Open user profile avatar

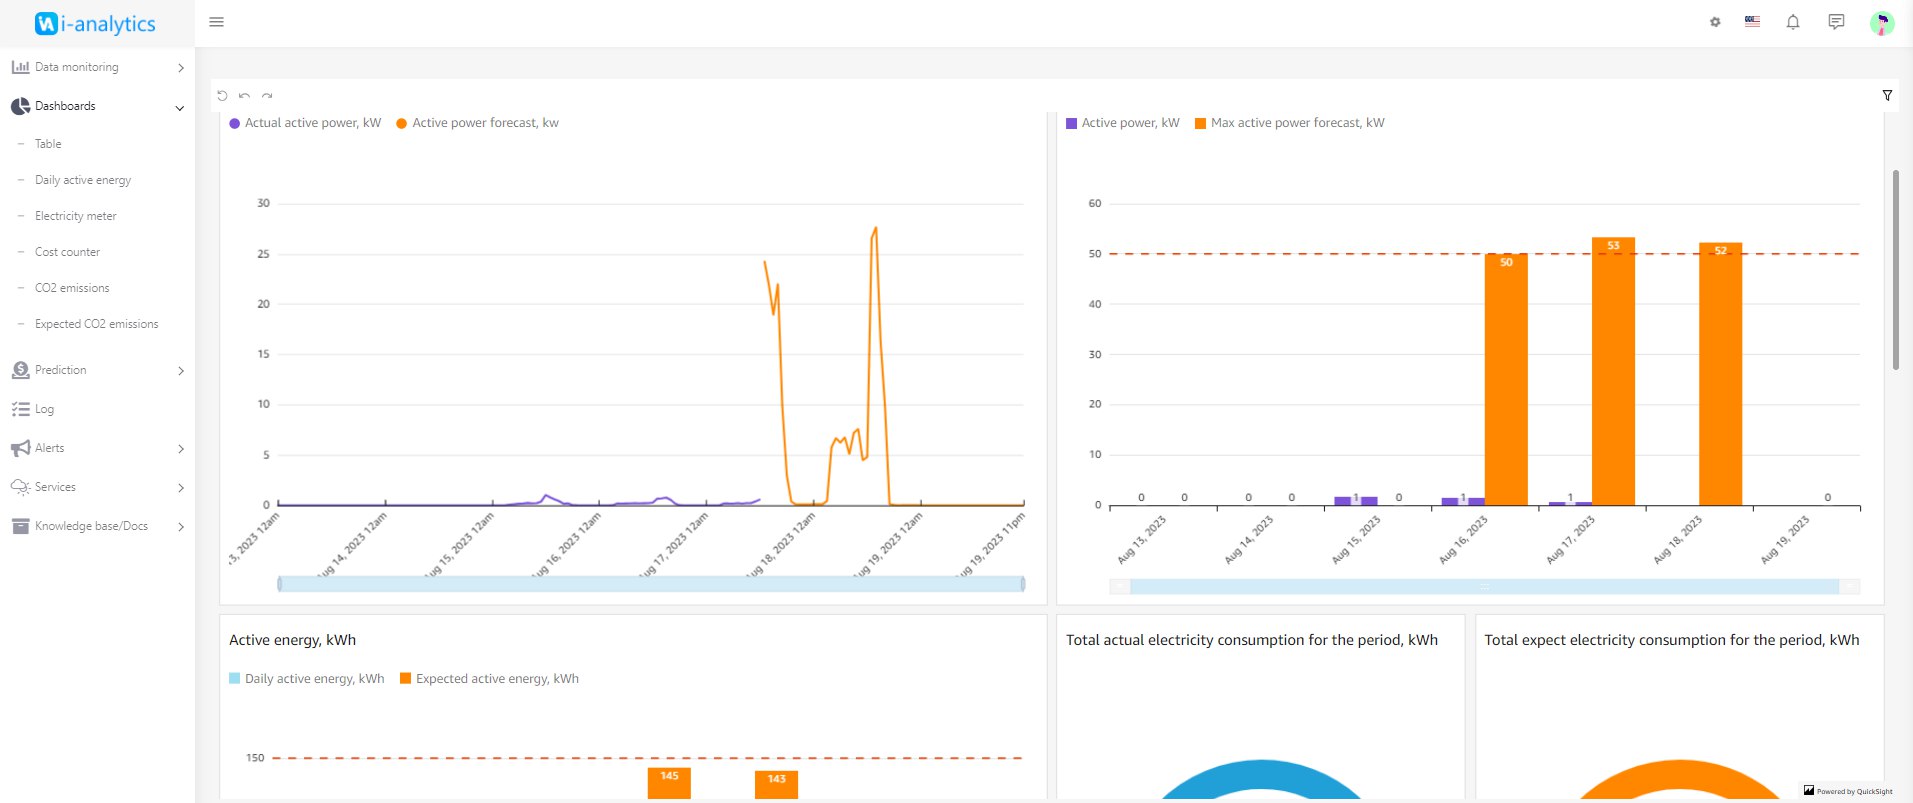click(x=1882, y=23)
